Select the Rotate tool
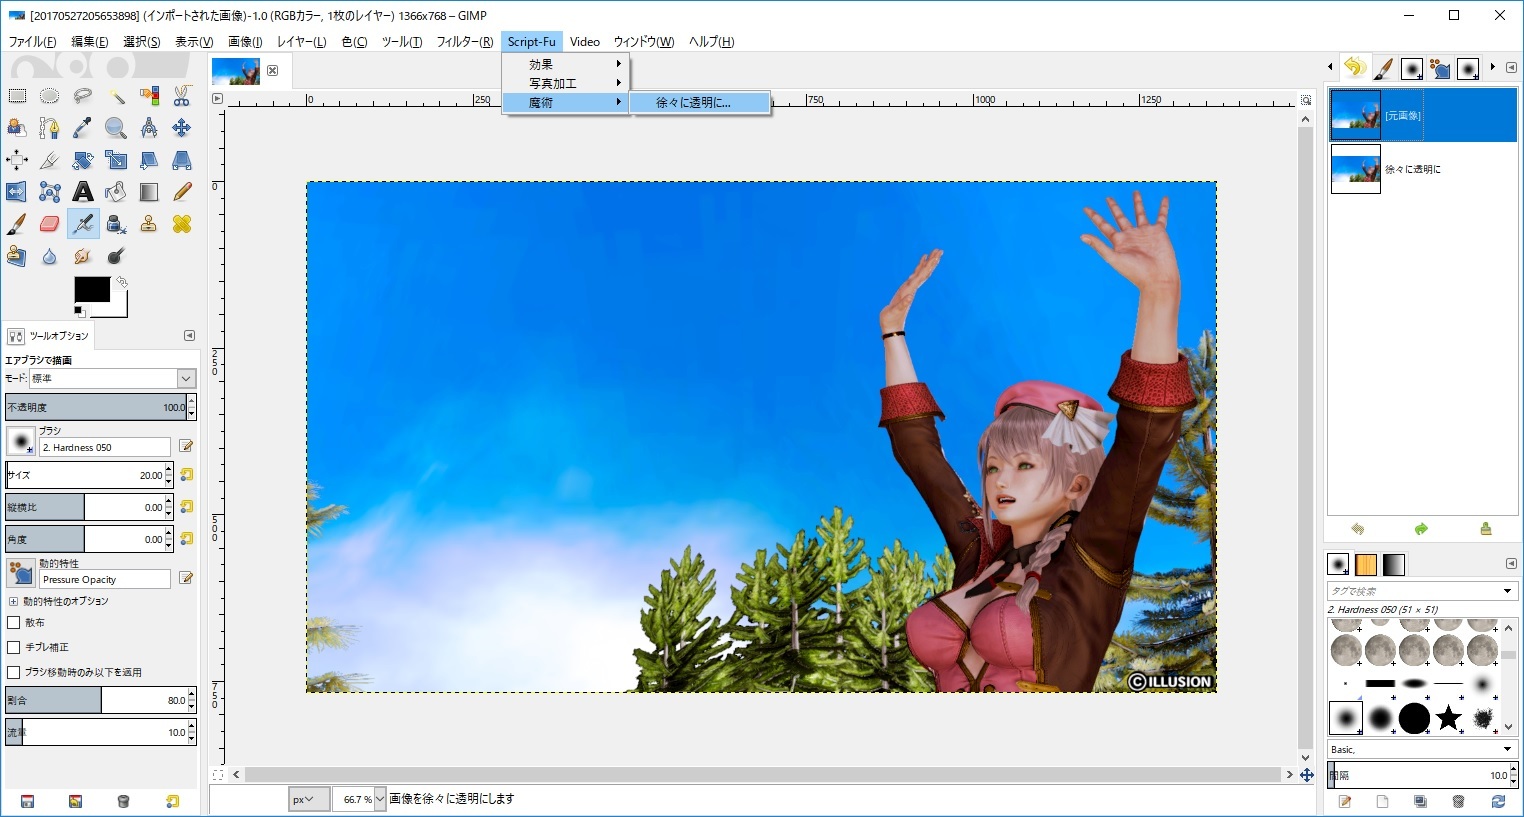1524x817 pixels. (83, 160)
